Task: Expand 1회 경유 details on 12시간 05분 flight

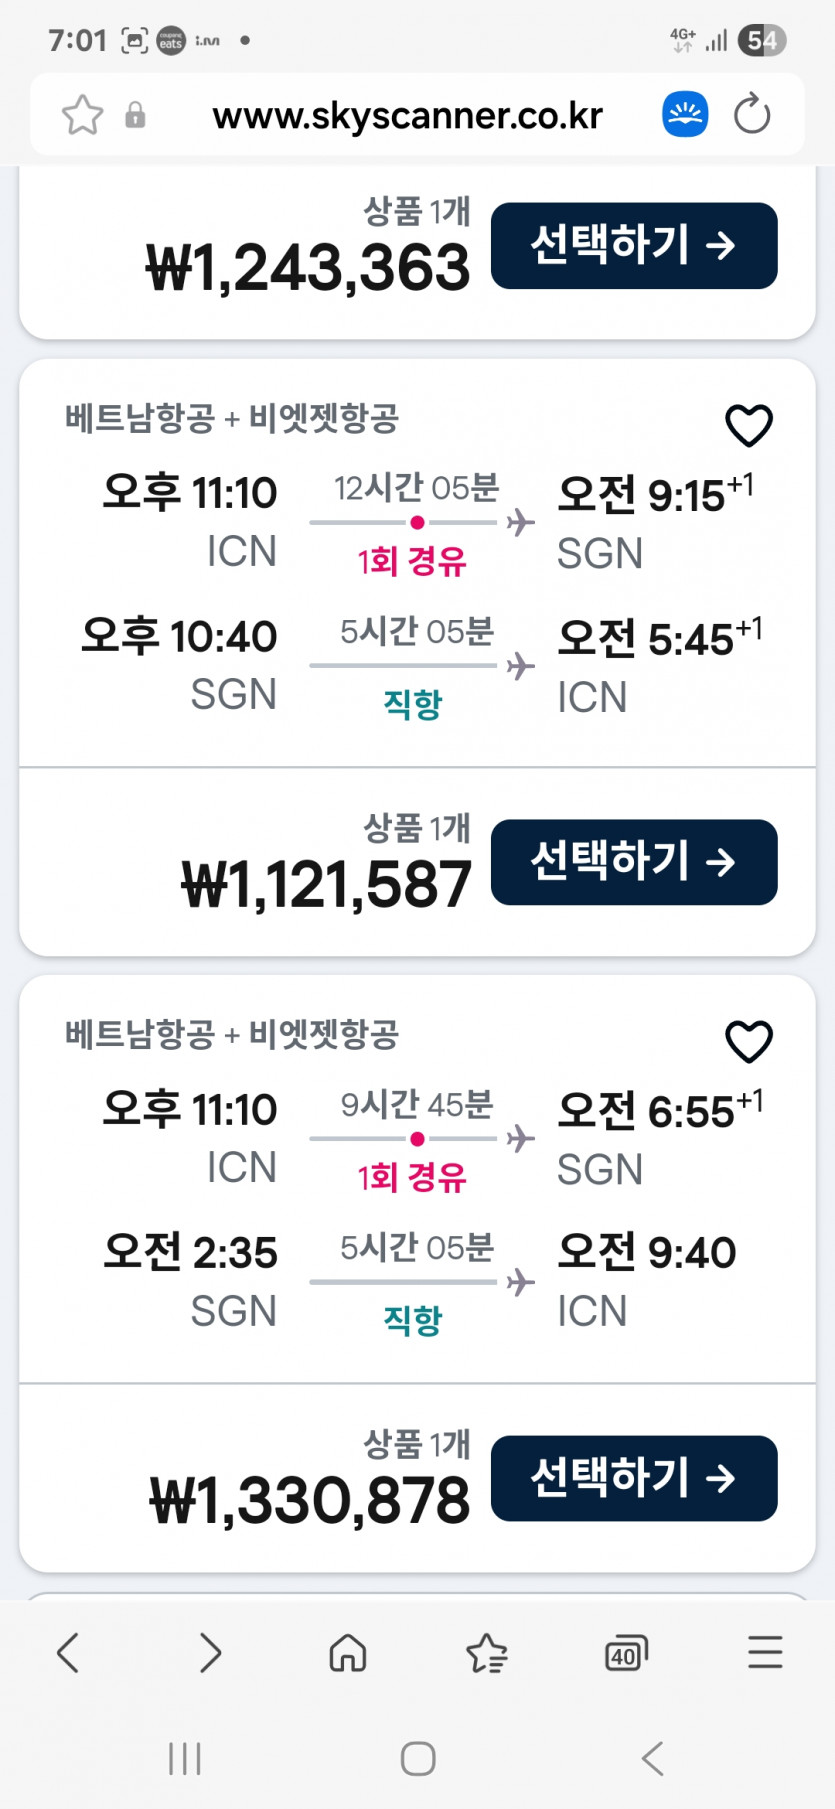Action: pyautogui.click(x=412, y=561)
